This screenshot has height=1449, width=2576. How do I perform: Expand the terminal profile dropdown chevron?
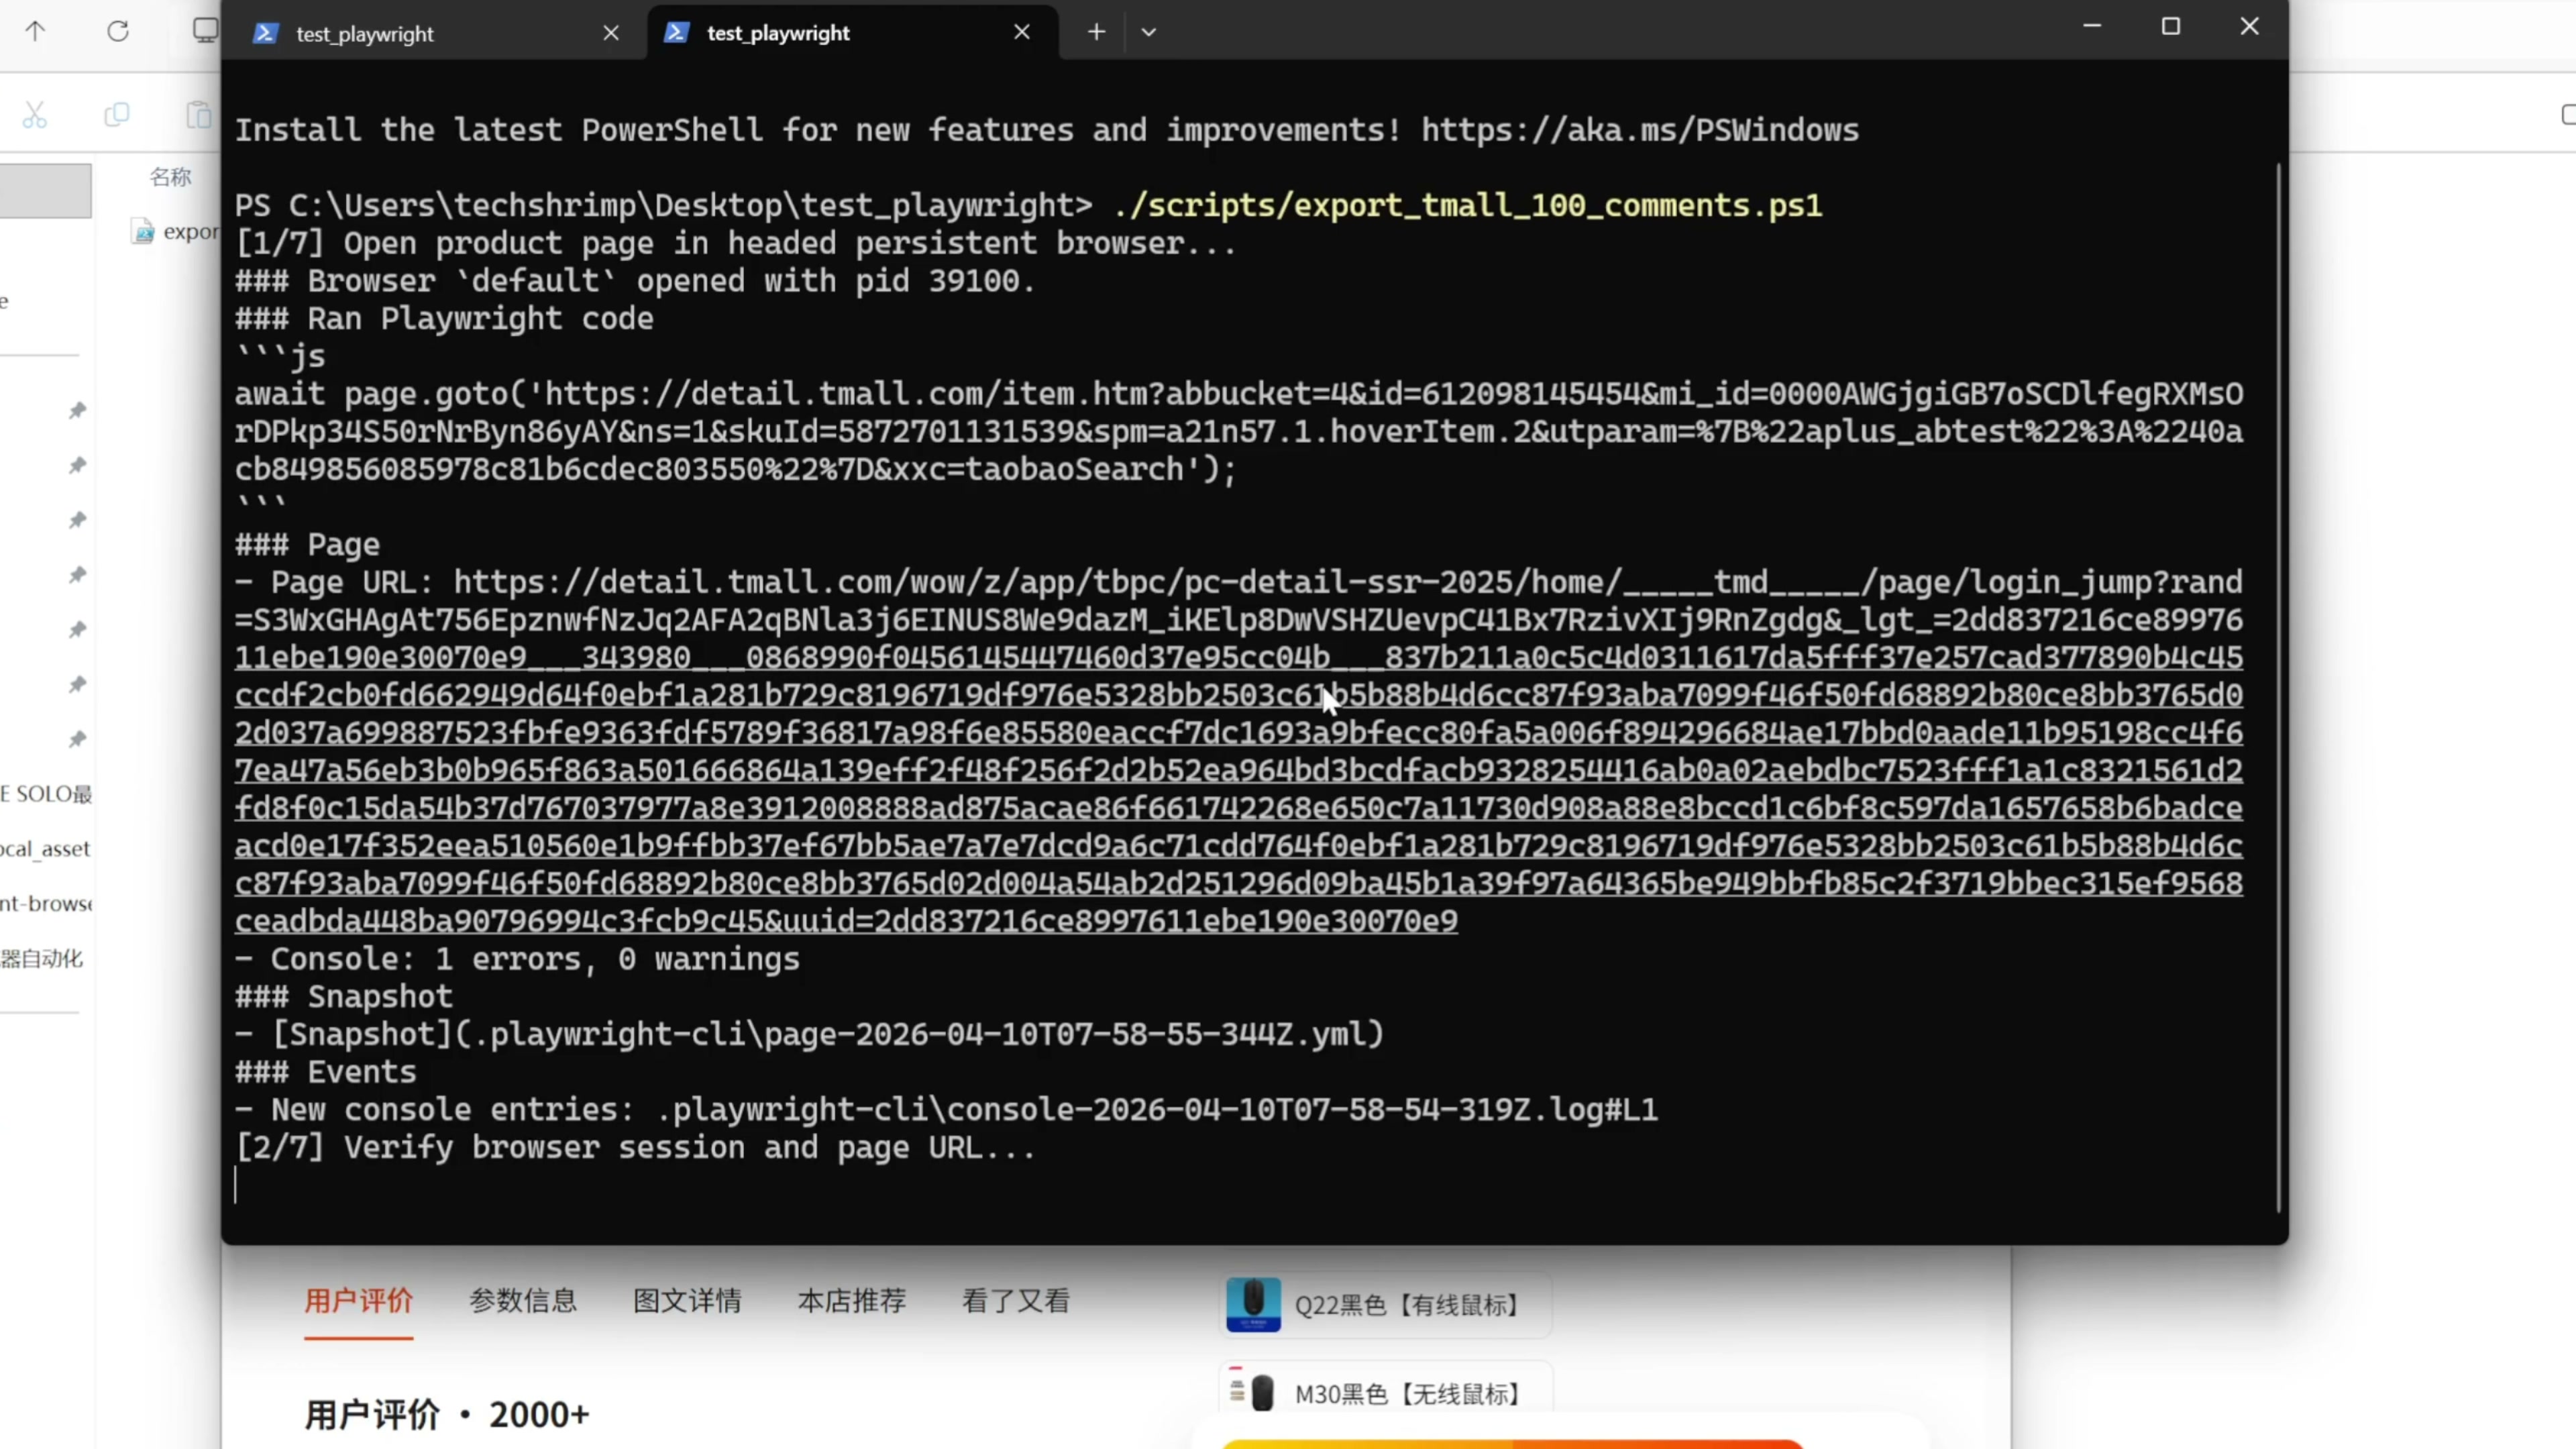click(x=1148, y=32)
